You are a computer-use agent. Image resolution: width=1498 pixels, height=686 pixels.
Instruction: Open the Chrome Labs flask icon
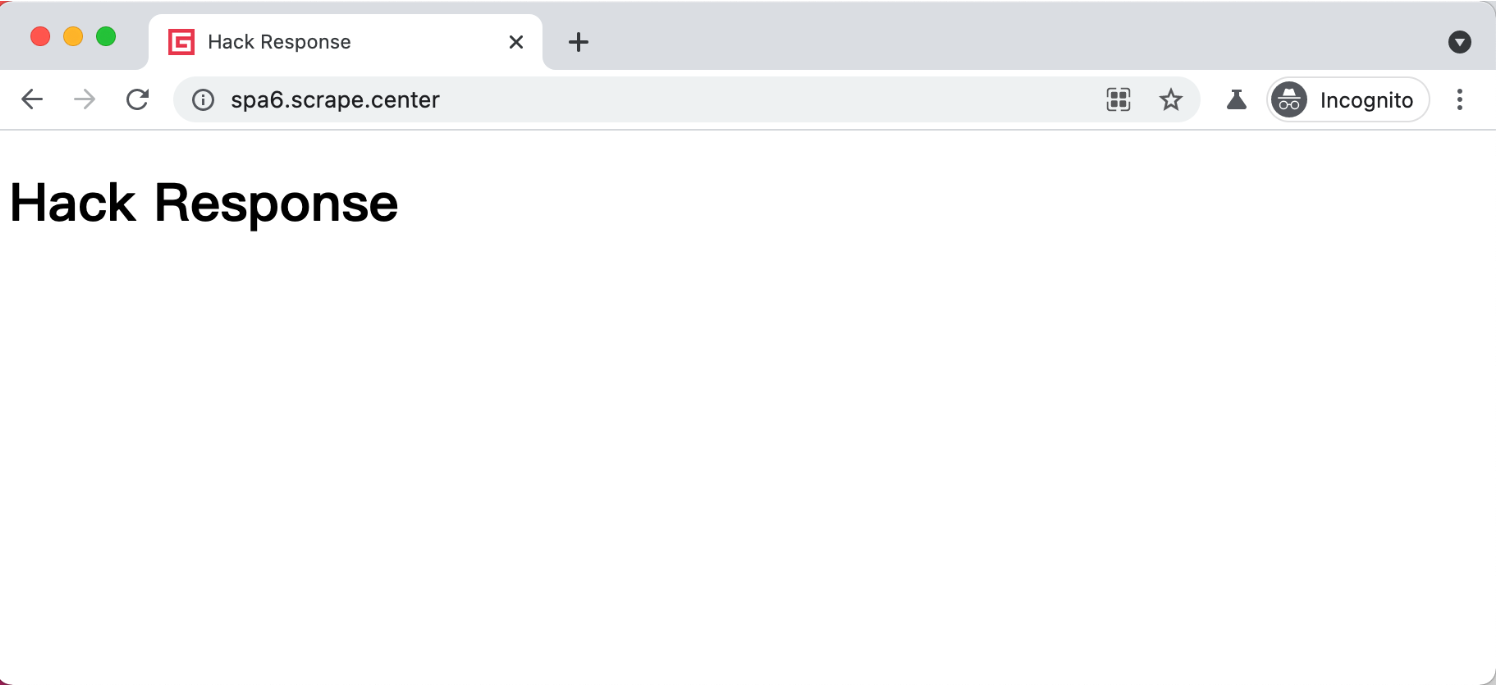click(1237, 99)
